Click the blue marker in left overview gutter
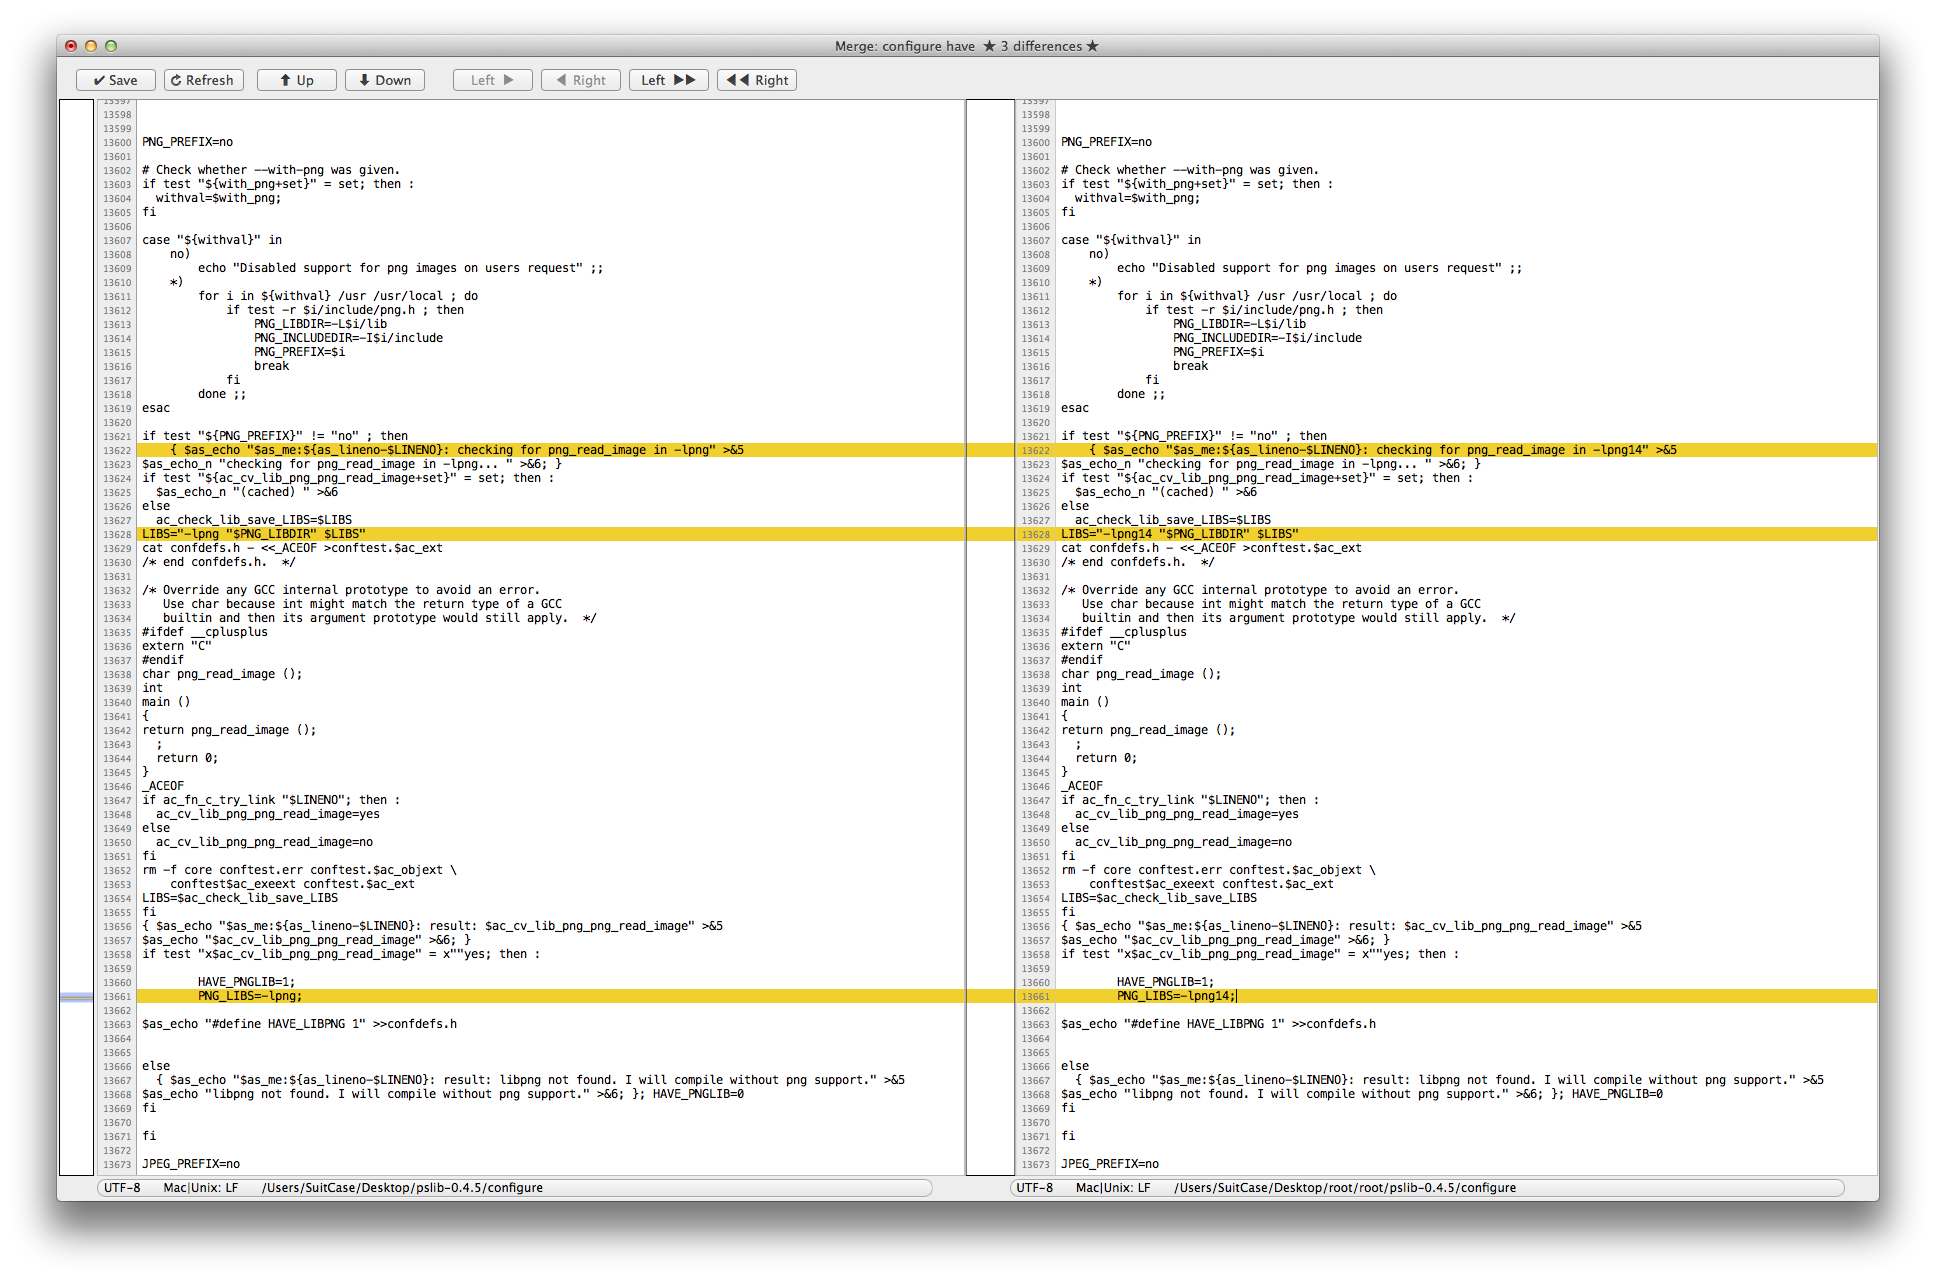Viewport: 1936px width, 1280px height. (76, 997)
